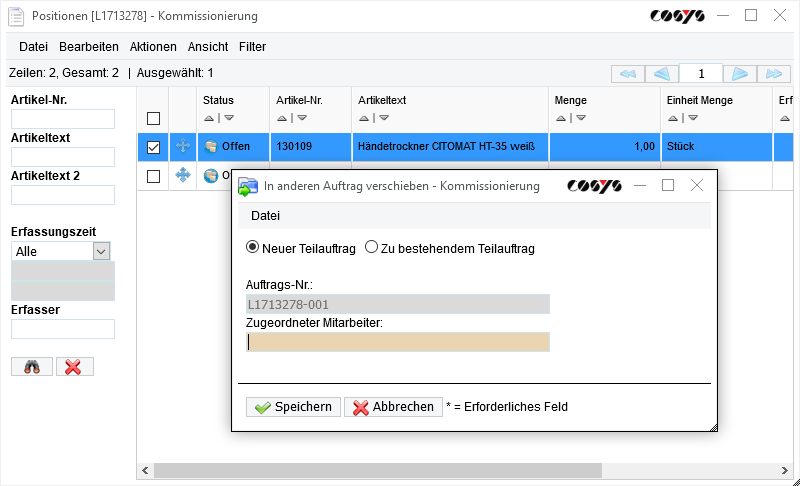Open the Erfassungszeit dropdown
The width and height of the screenshot is (800, 486).
[x=101, y=252]
